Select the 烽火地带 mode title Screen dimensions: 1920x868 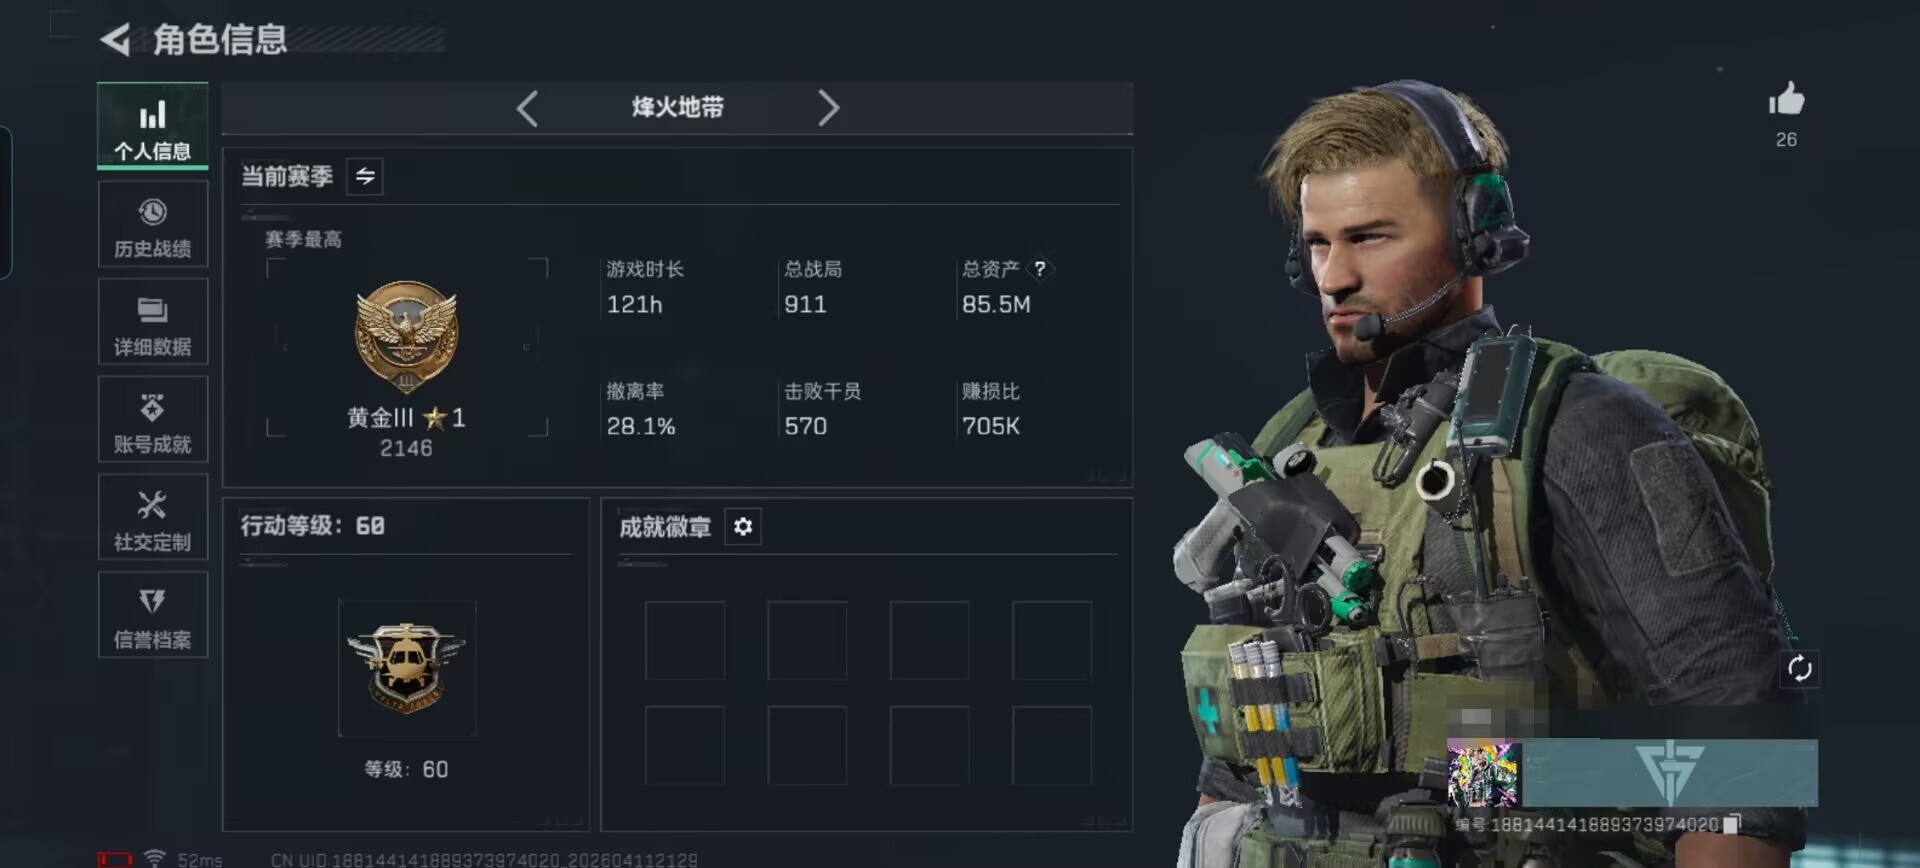tap(678, 108)
